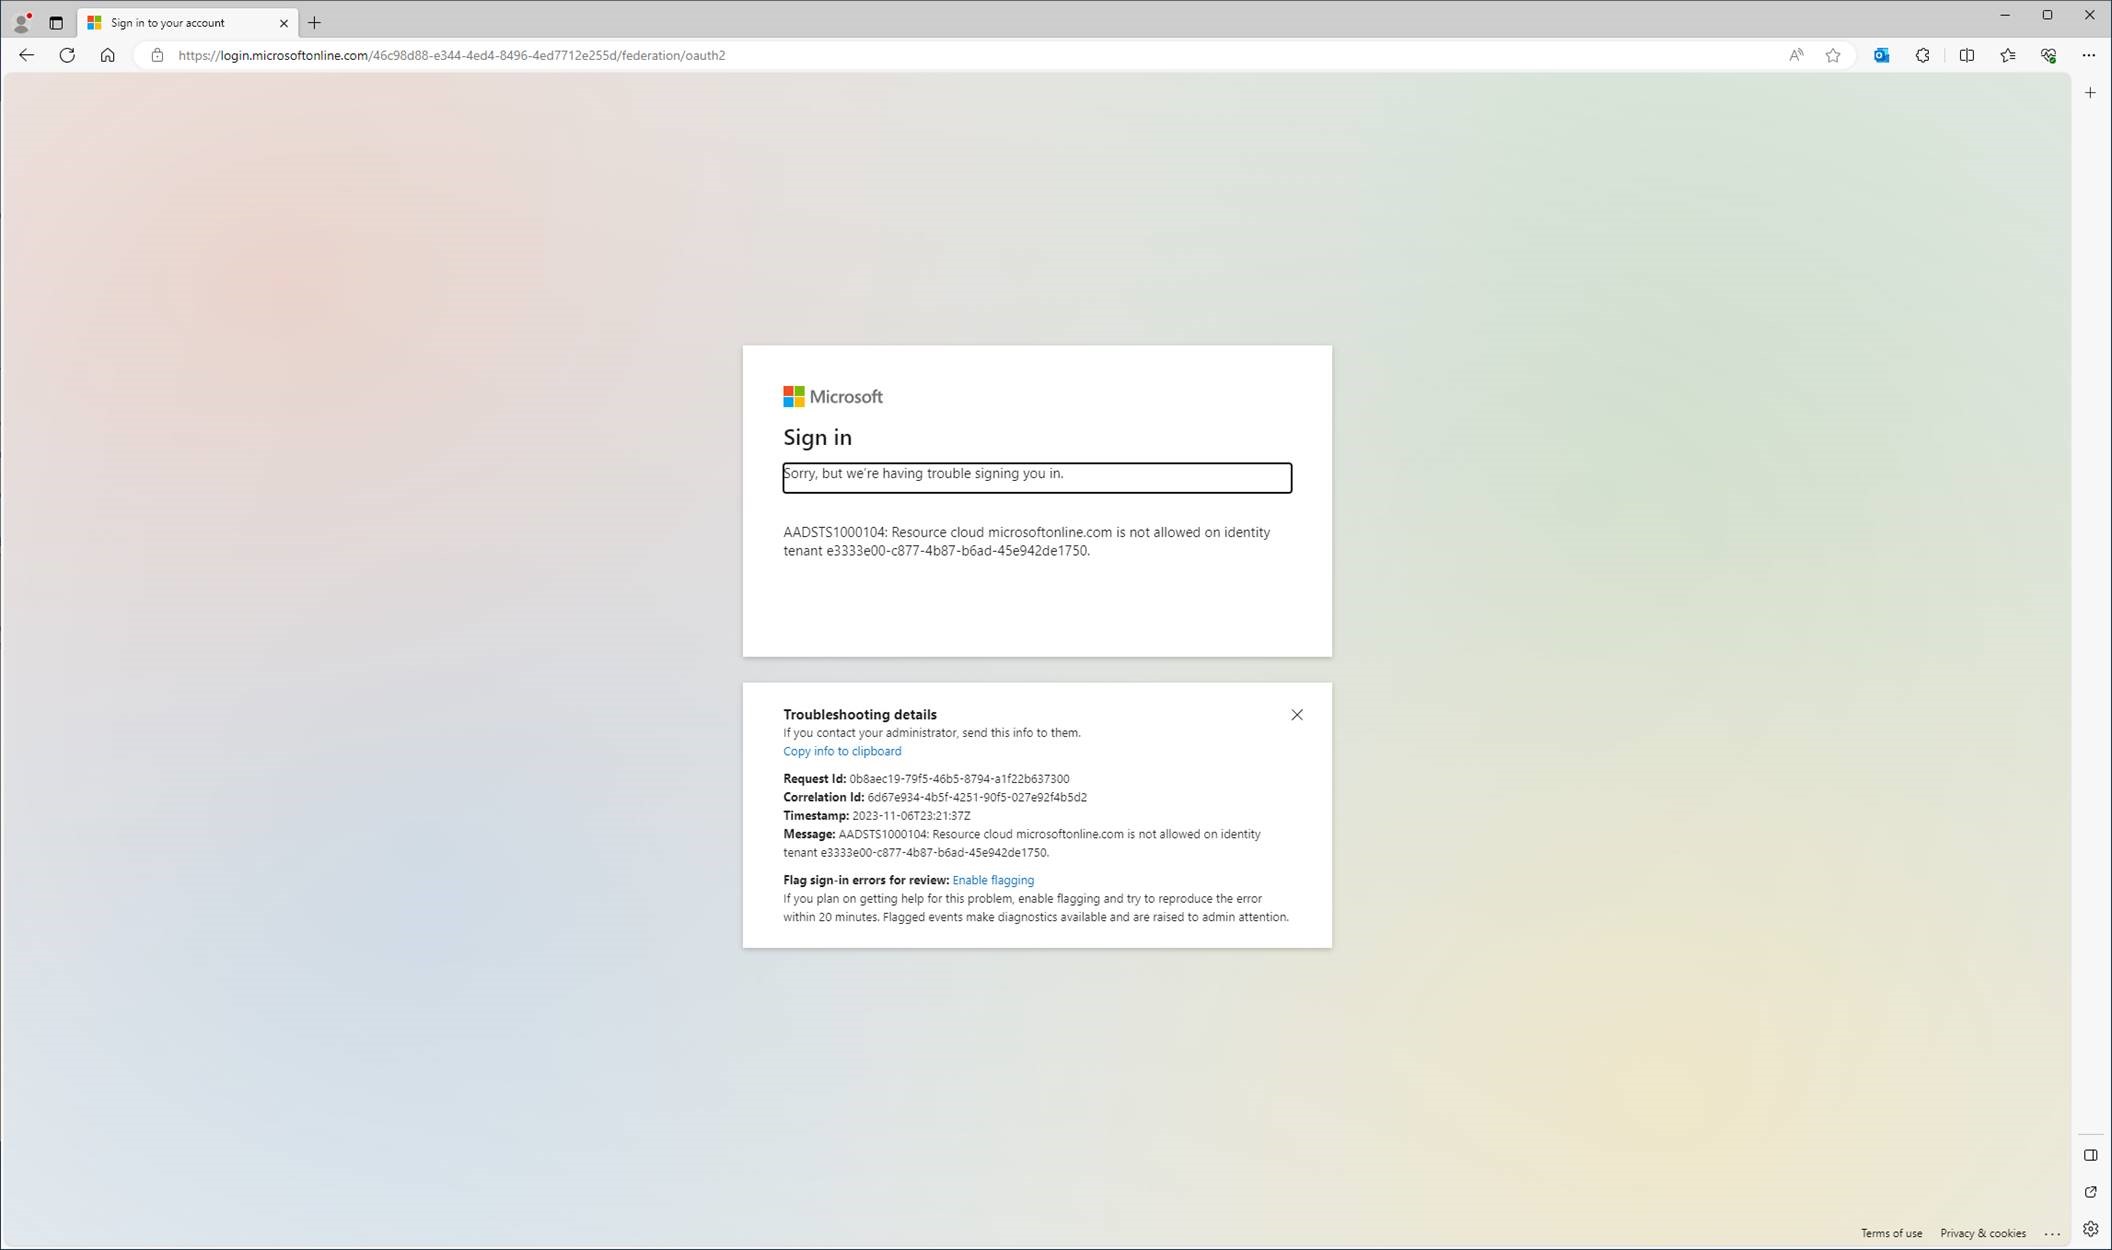2112x1250 pixels.
Task: Open the profile account icon
Action: (x=21, y=22)
